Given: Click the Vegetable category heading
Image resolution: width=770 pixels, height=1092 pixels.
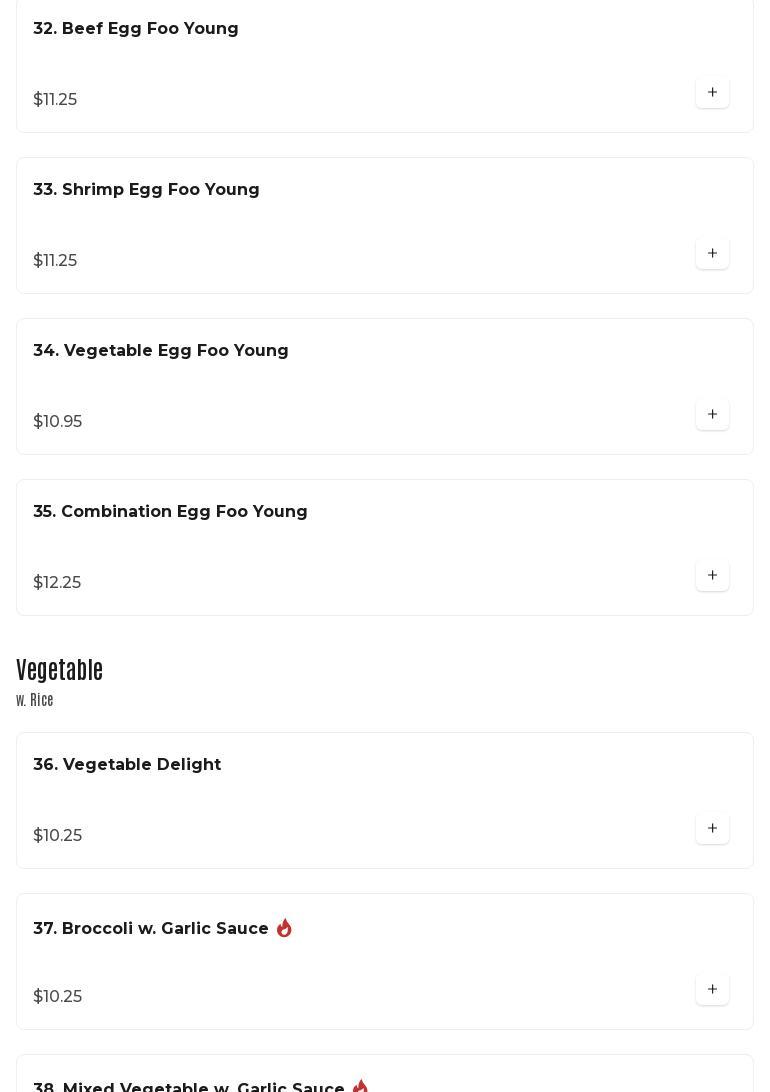Looking at the screenshot, I should click(x=60, y=670).
